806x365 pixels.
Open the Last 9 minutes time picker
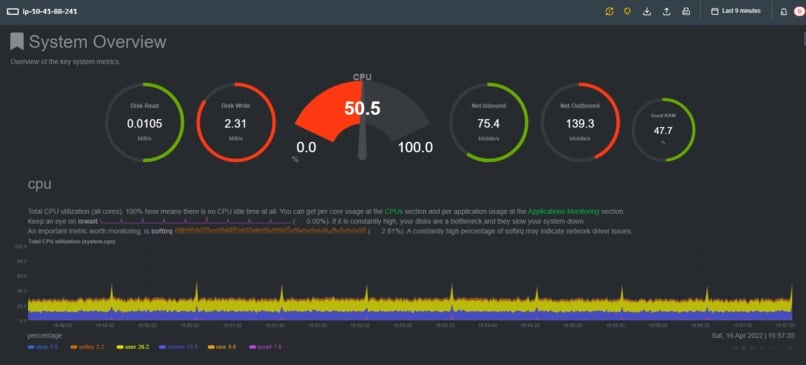pos(736,11)
